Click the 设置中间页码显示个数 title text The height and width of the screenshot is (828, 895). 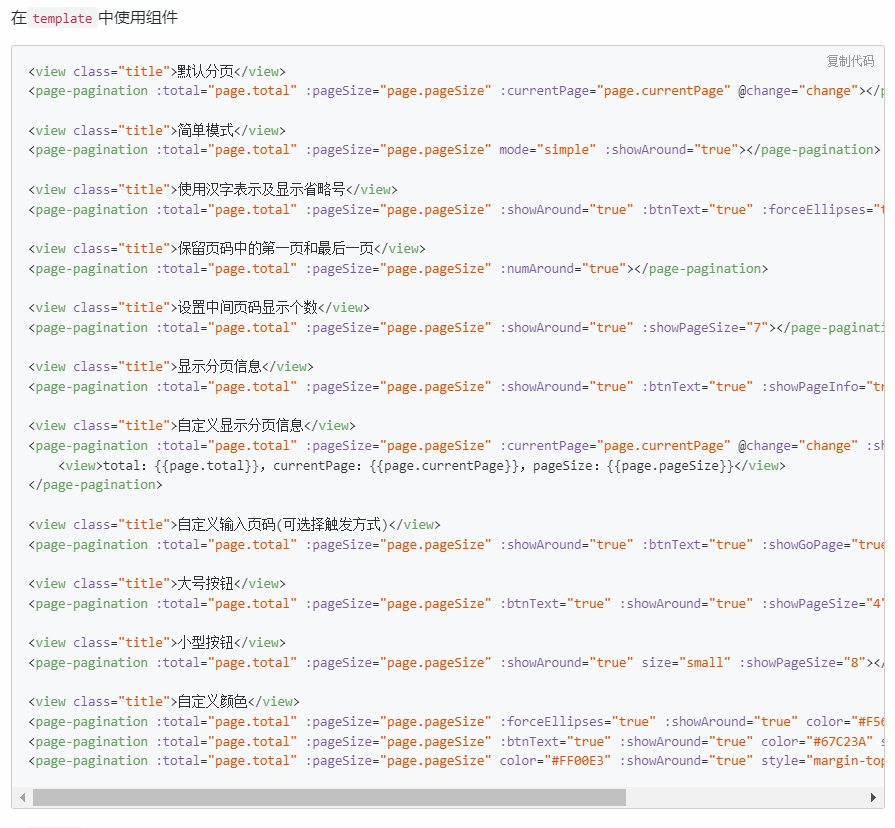[247, 307]
